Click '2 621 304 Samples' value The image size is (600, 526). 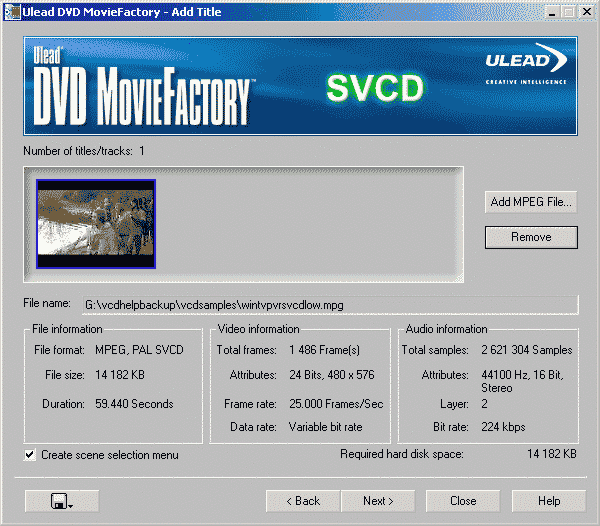tap(527, 350)
